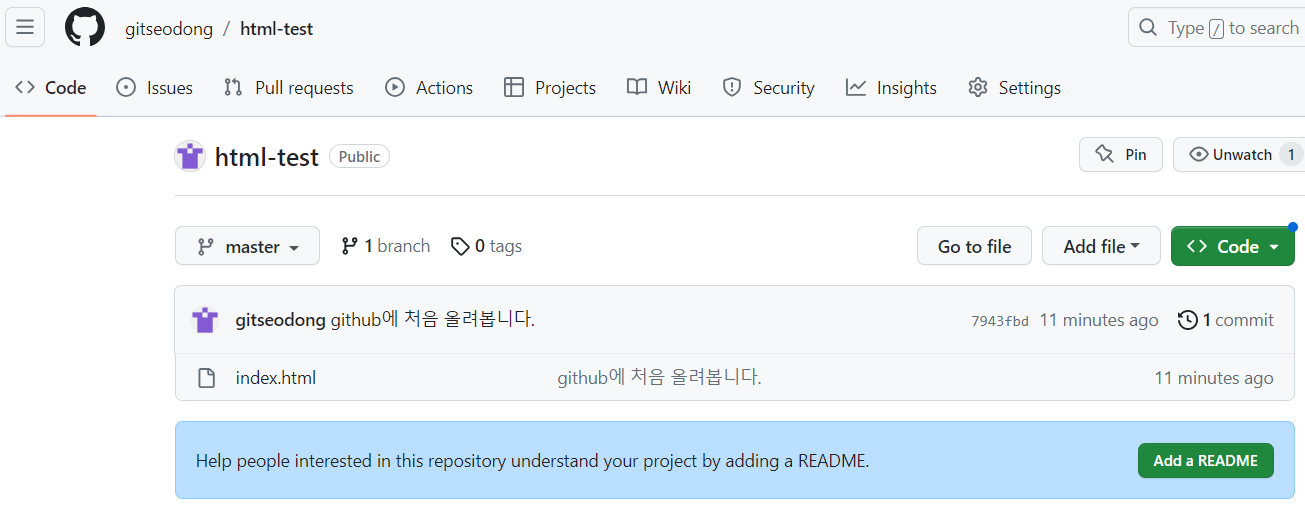
Task: Click the repository avatar beside the html-test title
Action: (190, 156)
